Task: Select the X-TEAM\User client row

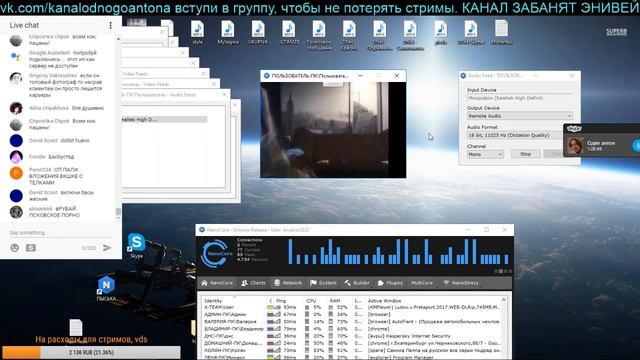Action: (352, 307)
